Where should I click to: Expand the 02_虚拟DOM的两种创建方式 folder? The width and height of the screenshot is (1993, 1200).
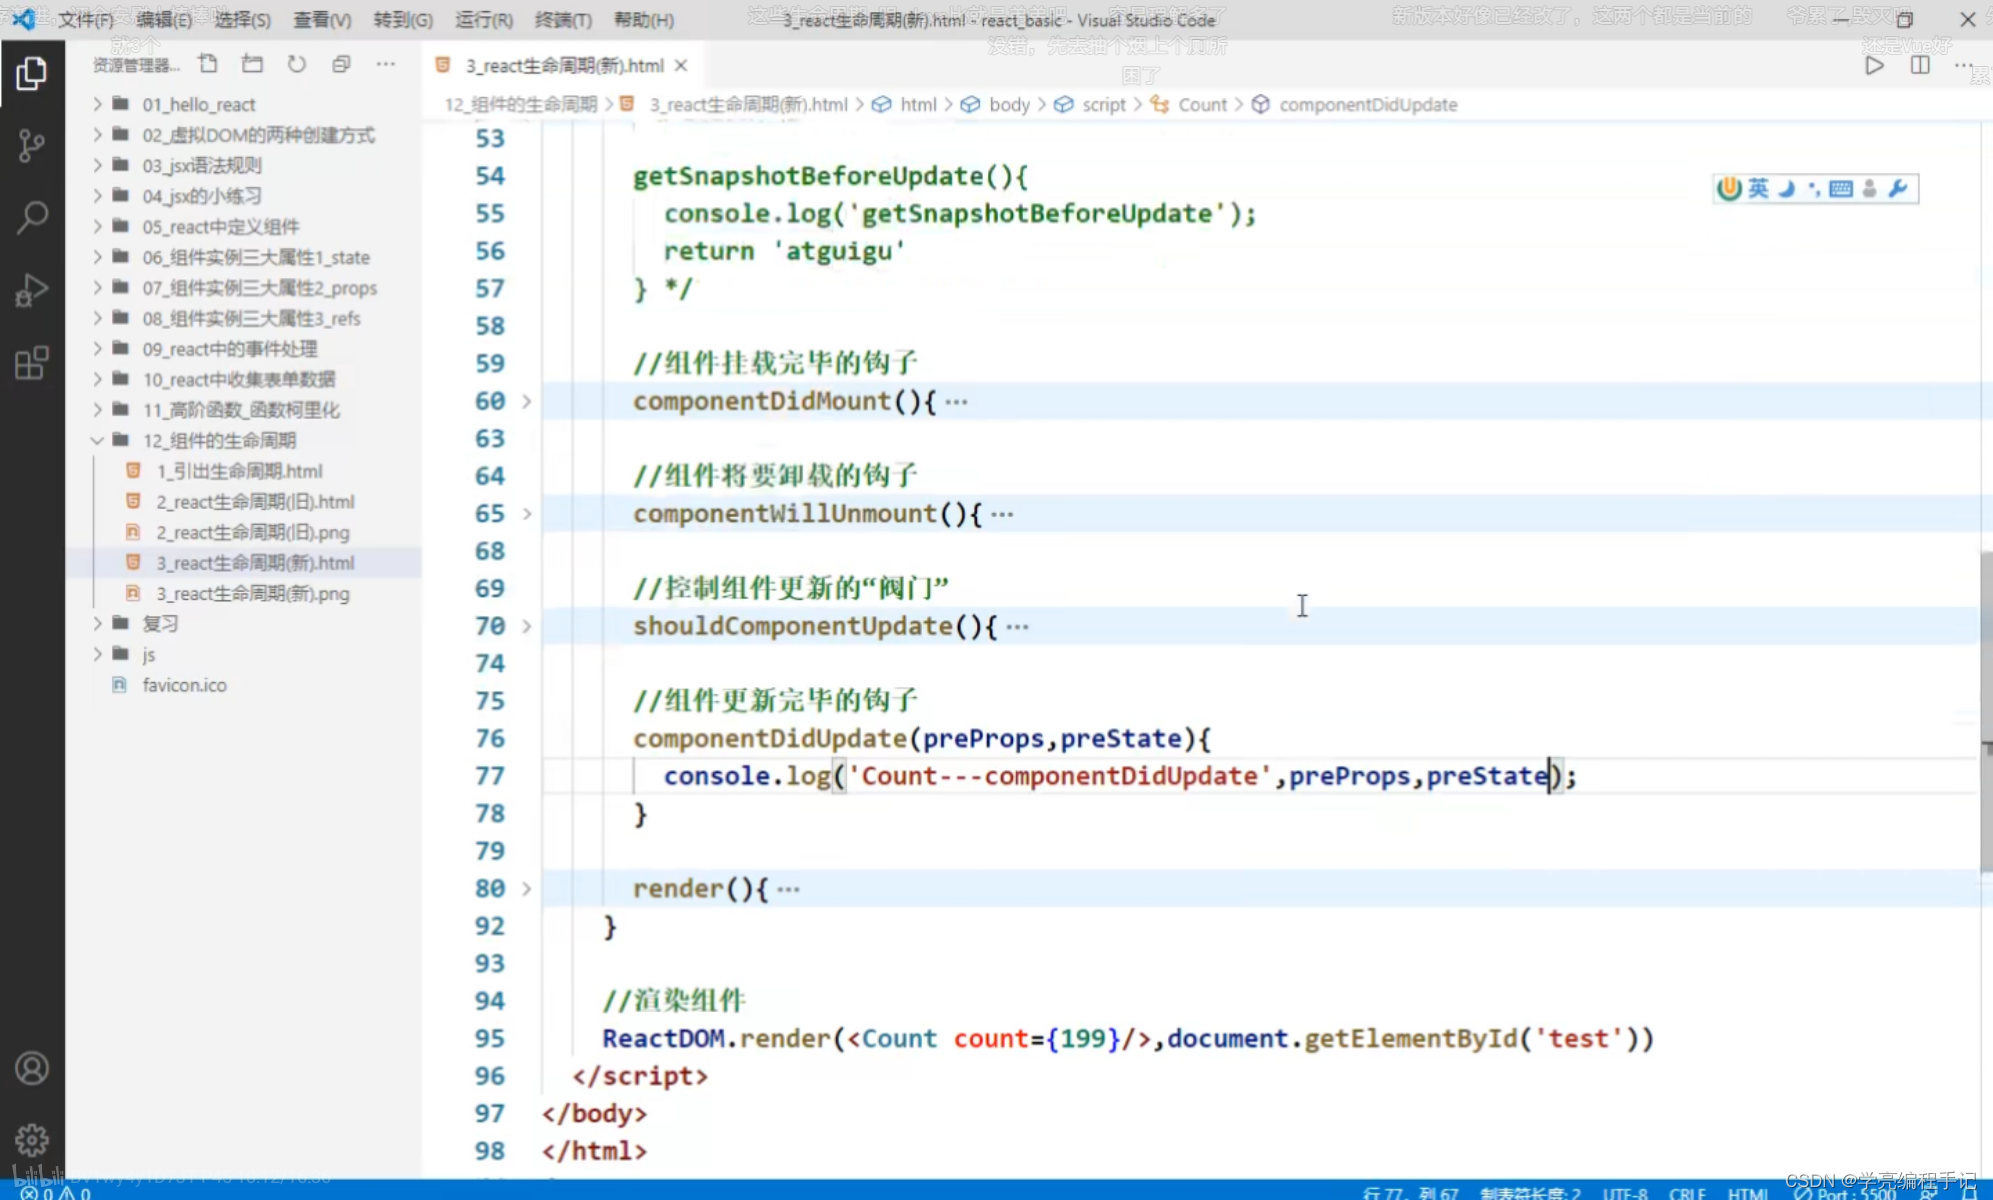[258, 135]
